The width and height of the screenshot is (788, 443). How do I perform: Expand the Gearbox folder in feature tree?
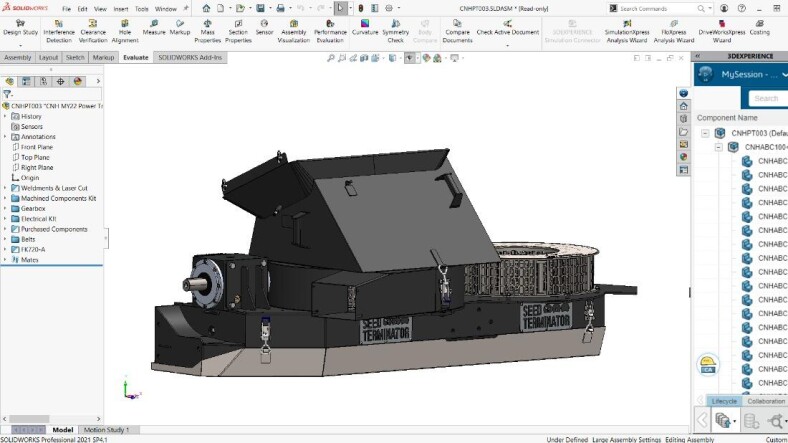click(5, 208)
